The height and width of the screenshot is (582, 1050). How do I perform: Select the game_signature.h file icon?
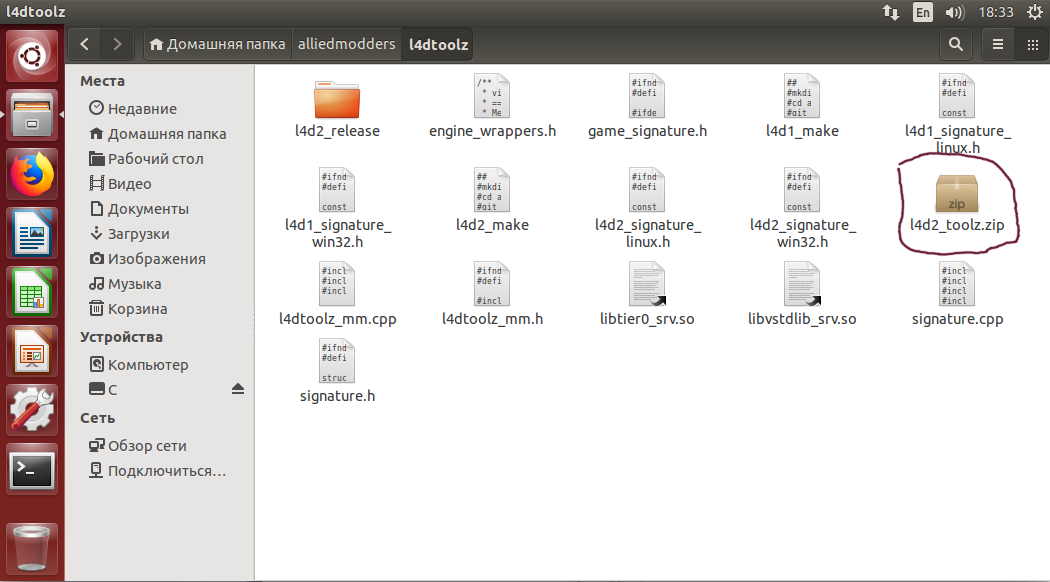point(647,96)
